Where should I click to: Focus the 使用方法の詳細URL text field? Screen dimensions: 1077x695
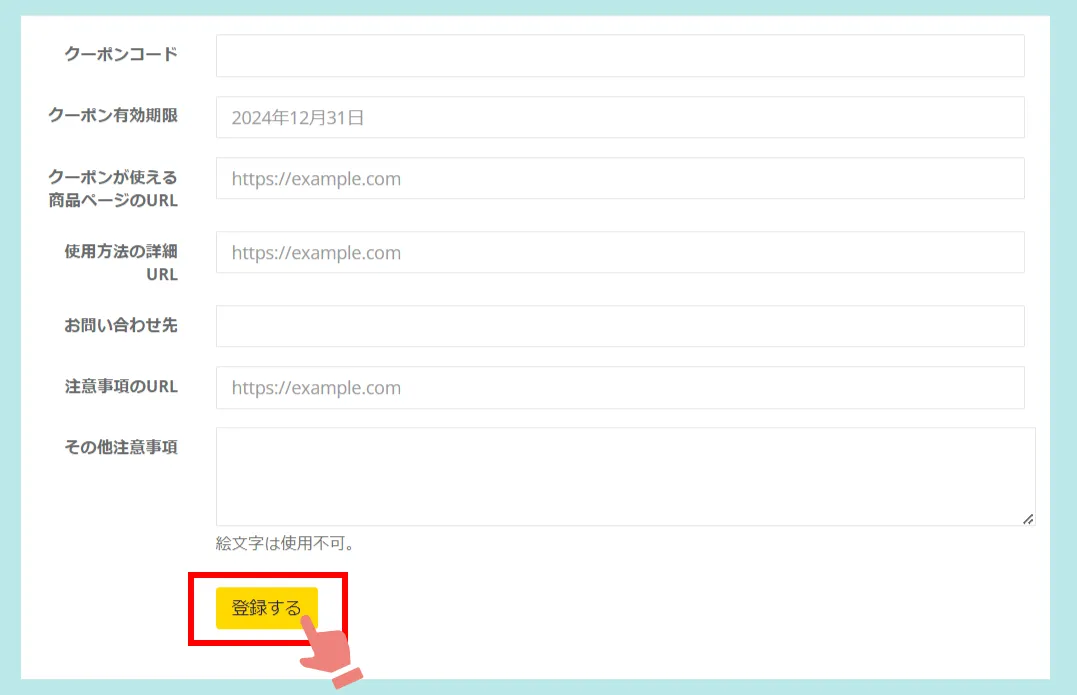[x=620, y=253]
